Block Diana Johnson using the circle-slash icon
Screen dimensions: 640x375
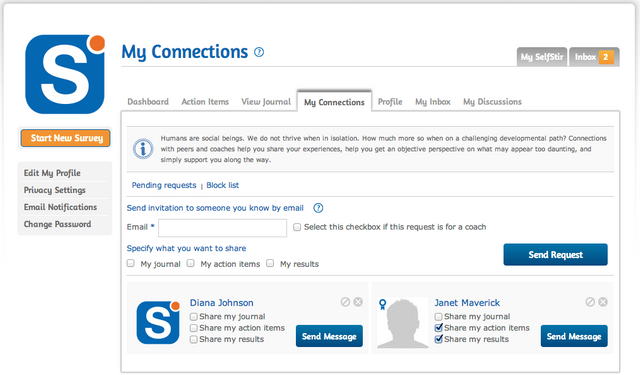pyautogui.click(x=345, y=302)
